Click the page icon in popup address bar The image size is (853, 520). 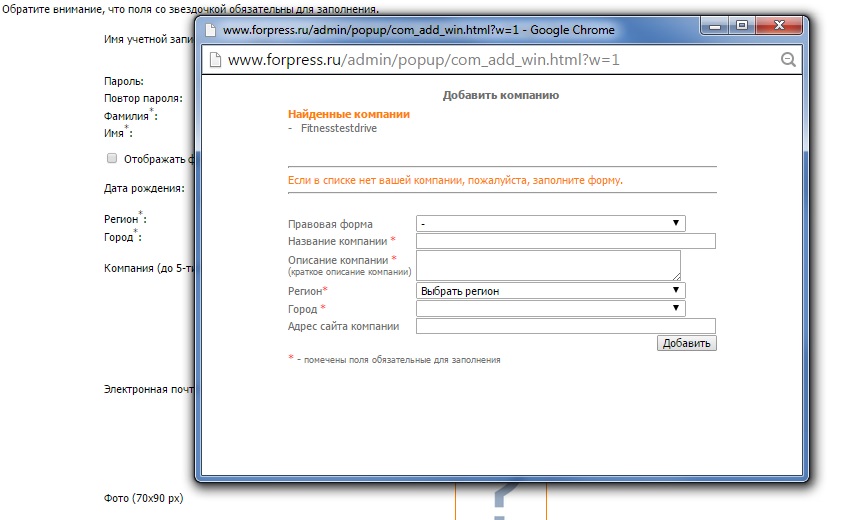(215, 60)
